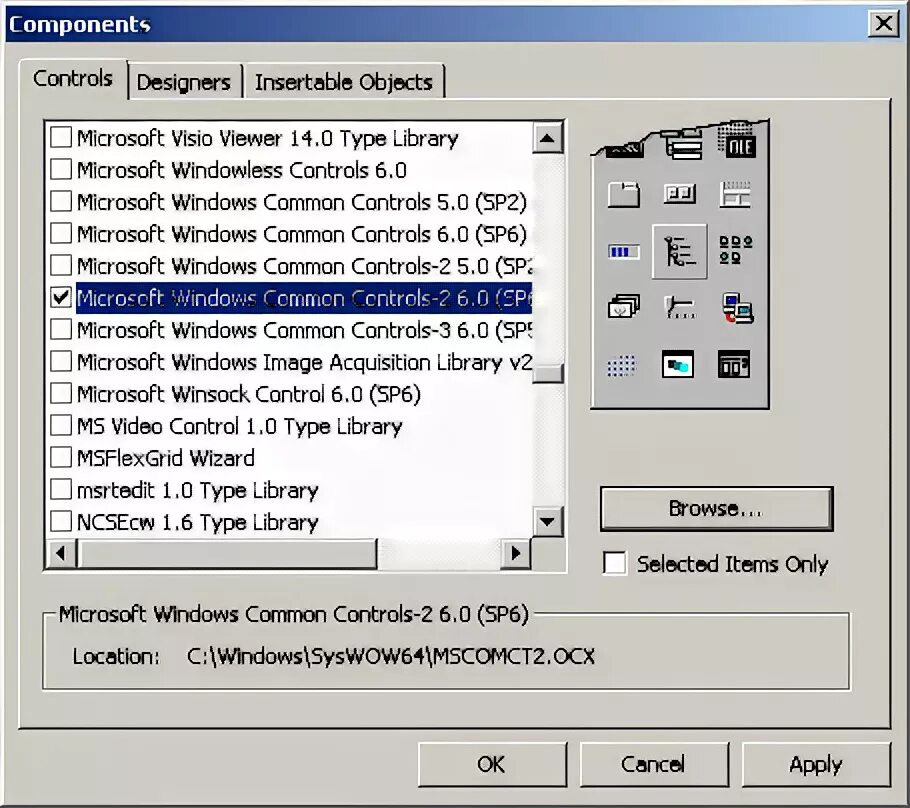Switch to the Controls tab
This screenshot has height=808, width=910.
click(73, 78)
